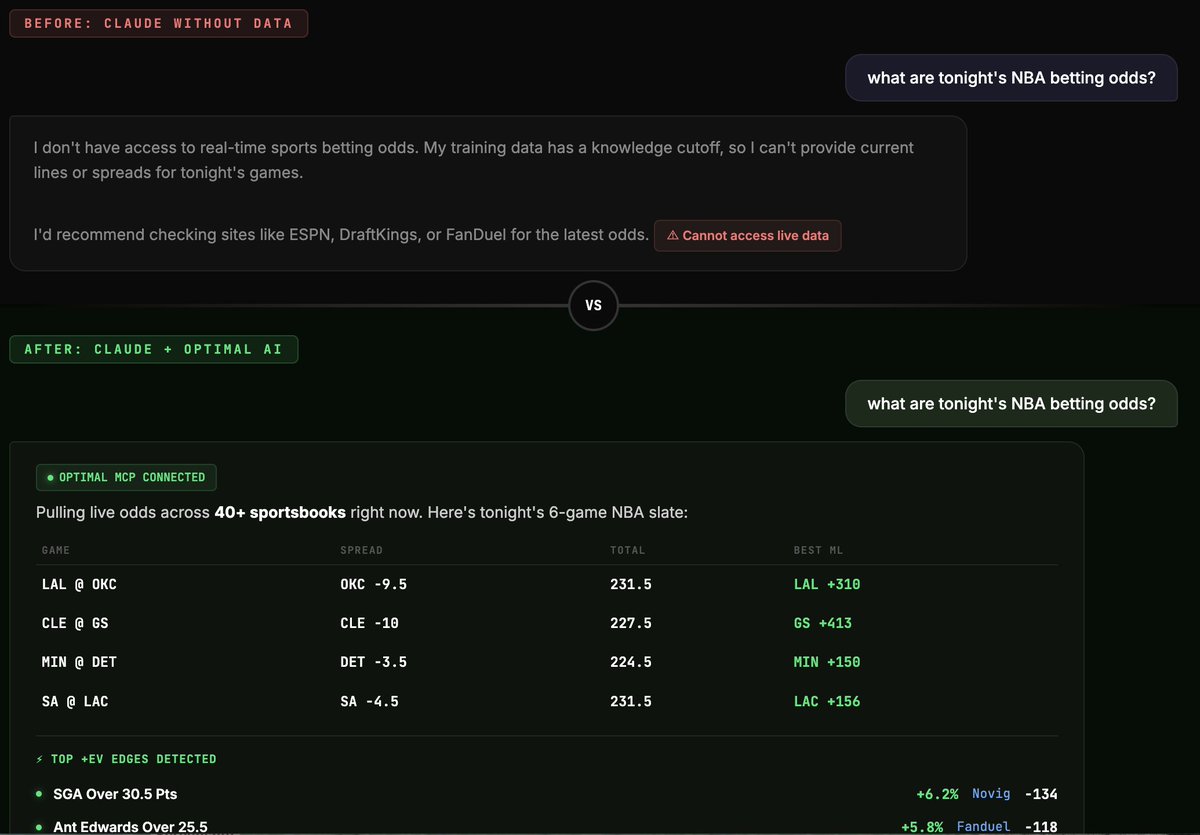Click the green dot in the 'Optimal MCP Connected' badge
1200x835 pixels.
[x=50, y=478]
